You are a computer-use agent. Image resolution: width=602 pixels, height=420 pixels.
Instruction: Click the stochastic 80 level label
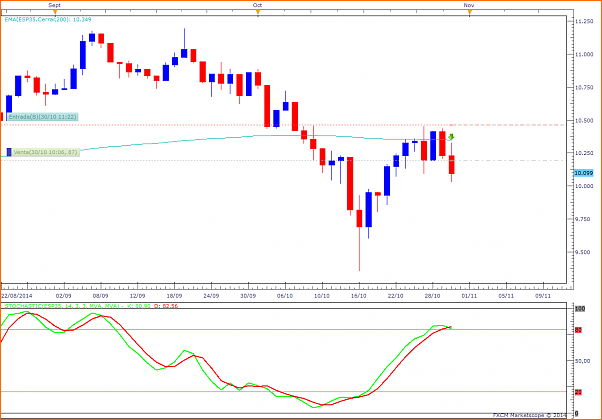click(x=578, y=330)
